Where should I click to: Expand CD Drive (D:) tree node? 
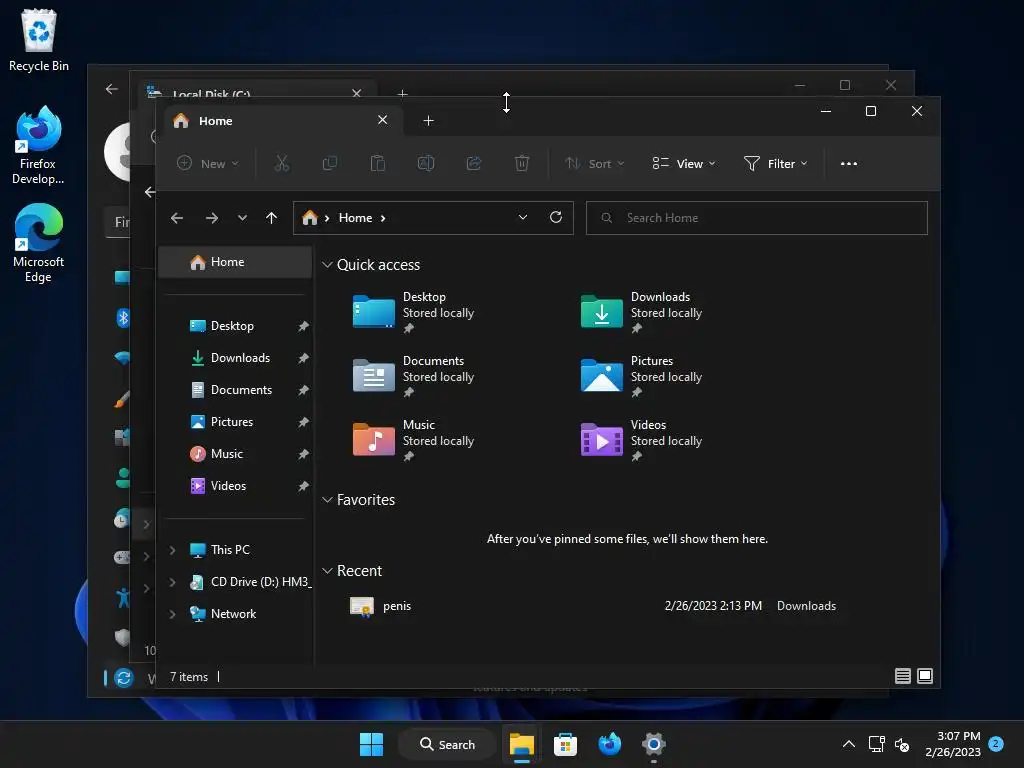(172, 583)
